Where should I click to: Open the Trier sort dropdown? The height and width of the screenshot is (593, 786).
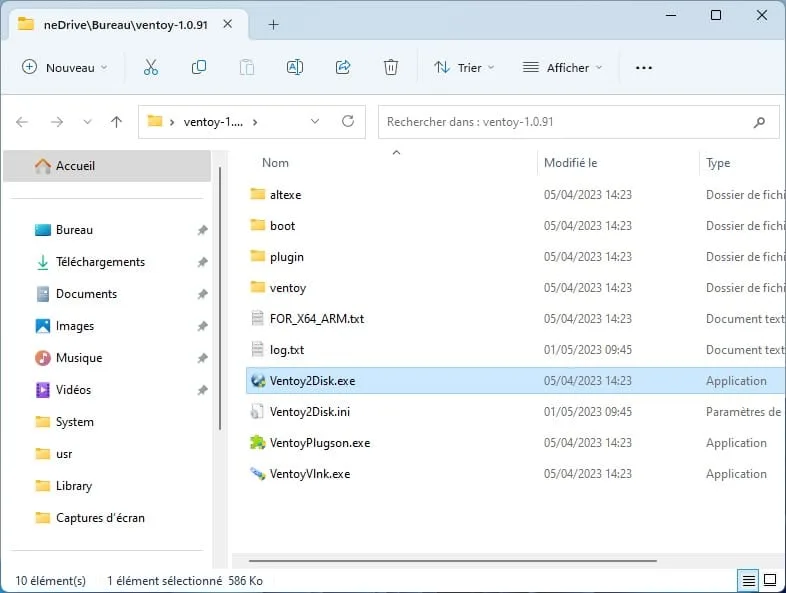coord(464,67)
